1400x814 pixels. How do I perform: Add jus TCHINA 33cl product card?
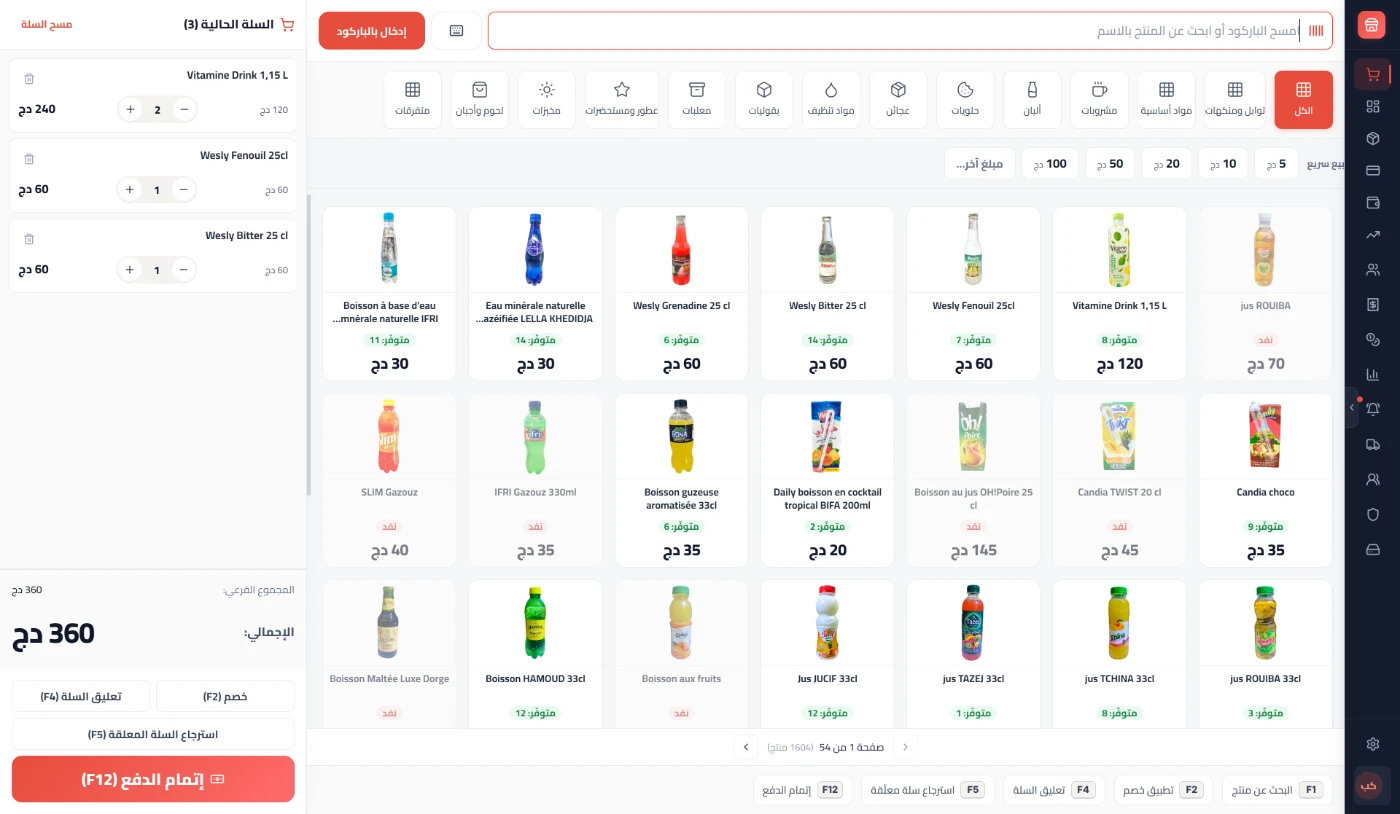pyautogui.click(x=1119, y=654)
